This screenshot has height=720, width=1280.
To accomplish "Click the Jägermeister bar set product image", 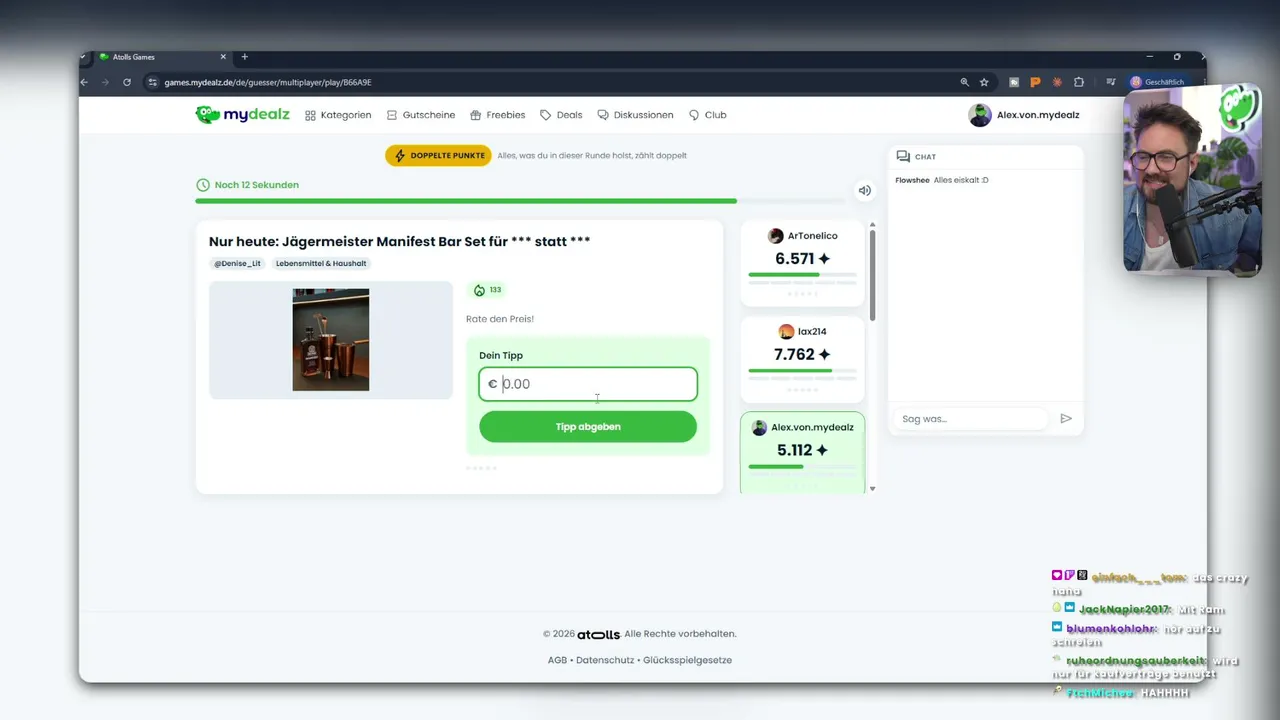I will [x=331, y=340].
